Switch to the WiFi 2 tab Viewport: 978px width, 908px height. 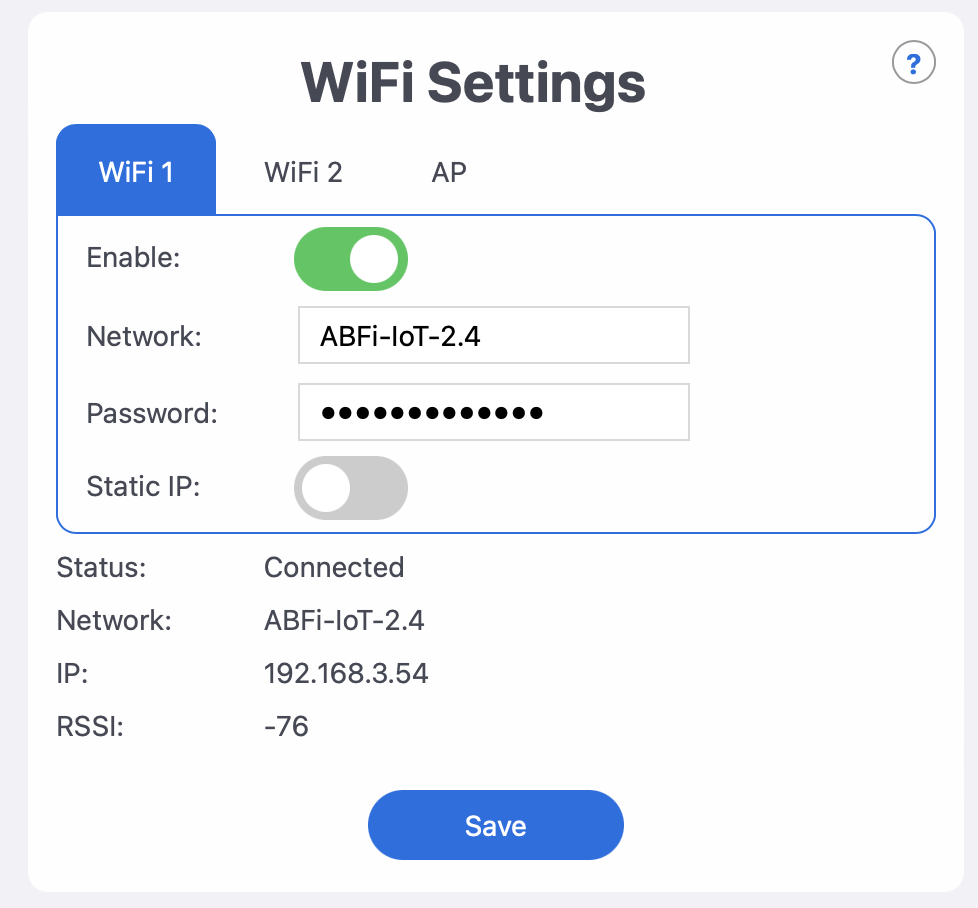coord(303,172)
